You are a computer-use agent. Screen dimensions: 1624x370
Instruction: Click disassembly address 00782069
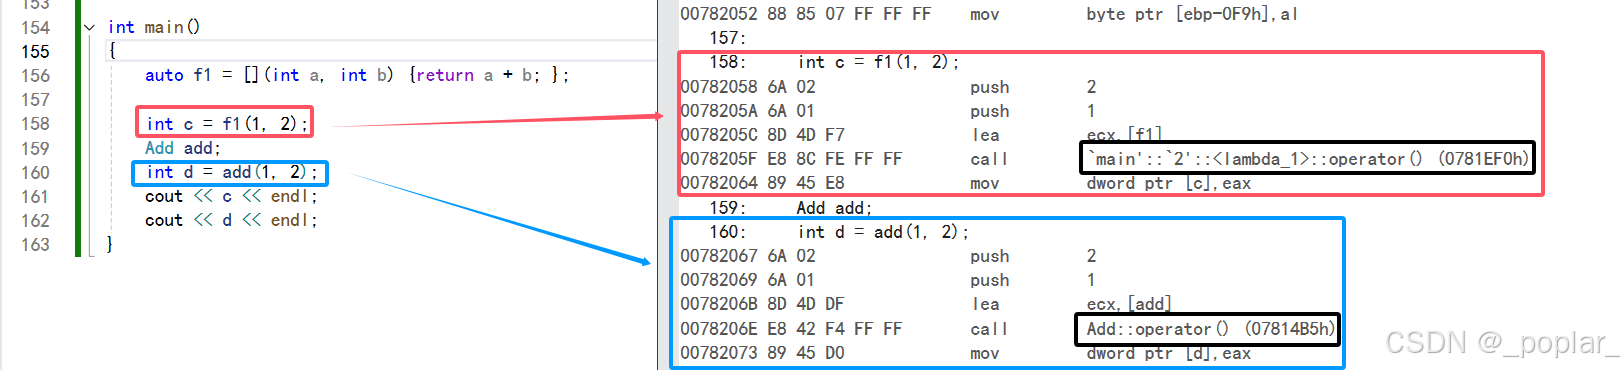(719, 280)
